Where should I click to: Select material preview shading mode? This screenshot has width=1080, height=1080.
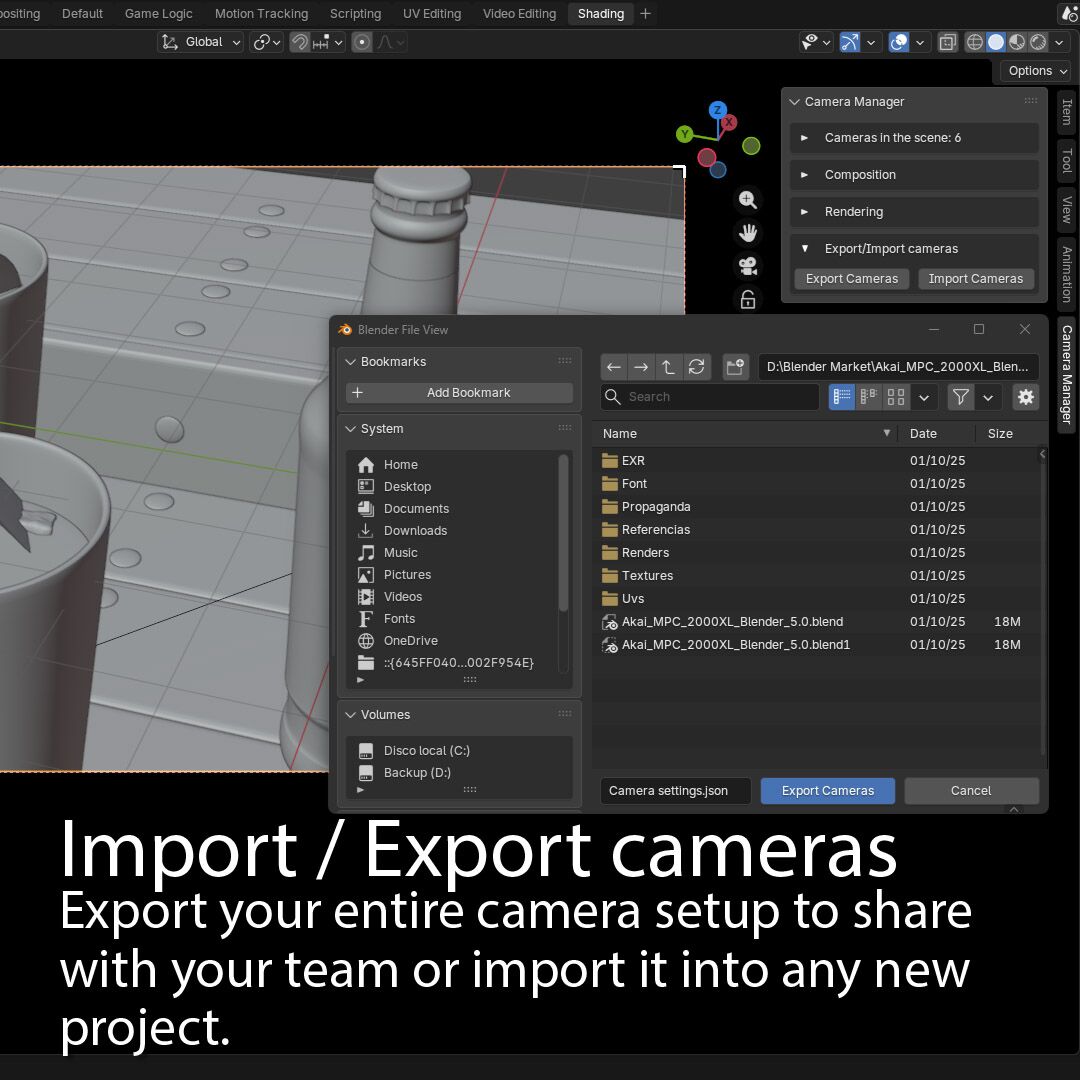[1017, 42]
